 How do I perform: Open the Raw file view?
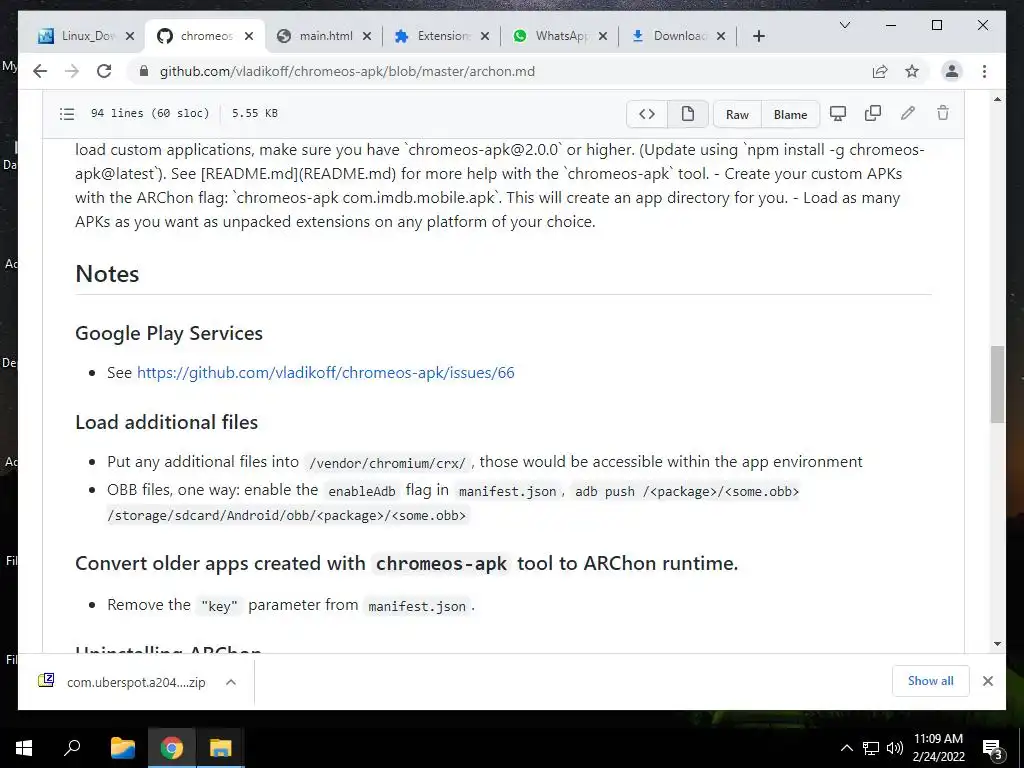[x=737, y=114]
